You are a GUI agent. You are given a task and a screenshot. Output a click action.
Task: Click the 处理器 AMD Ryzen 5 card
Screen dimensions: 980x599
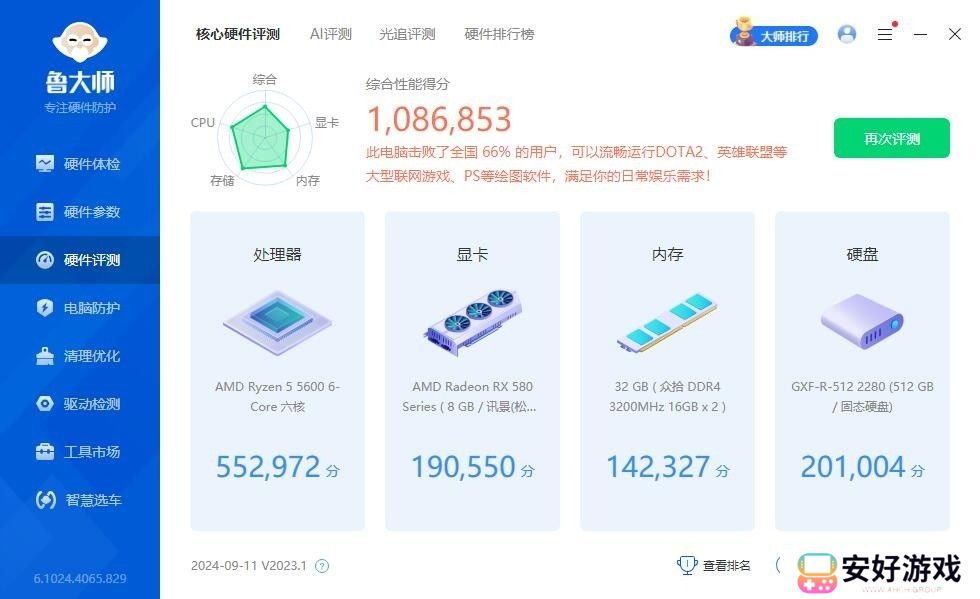tap(277, 370)
